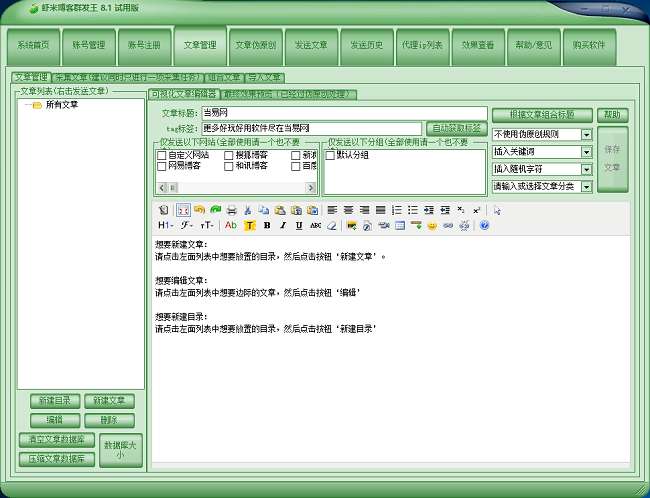Check the 网易博客 checkbox

click(162, 166)
